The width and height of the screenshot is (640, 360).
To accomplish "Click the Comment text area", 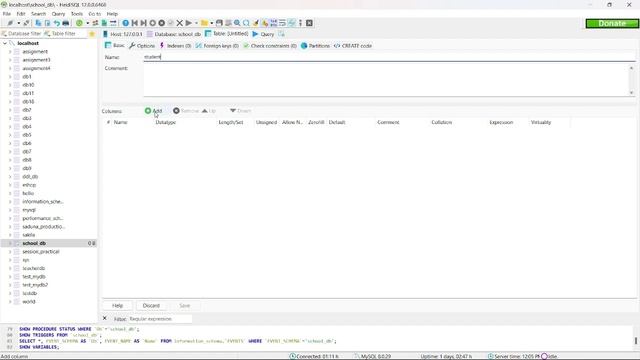I will coord(386,80).
